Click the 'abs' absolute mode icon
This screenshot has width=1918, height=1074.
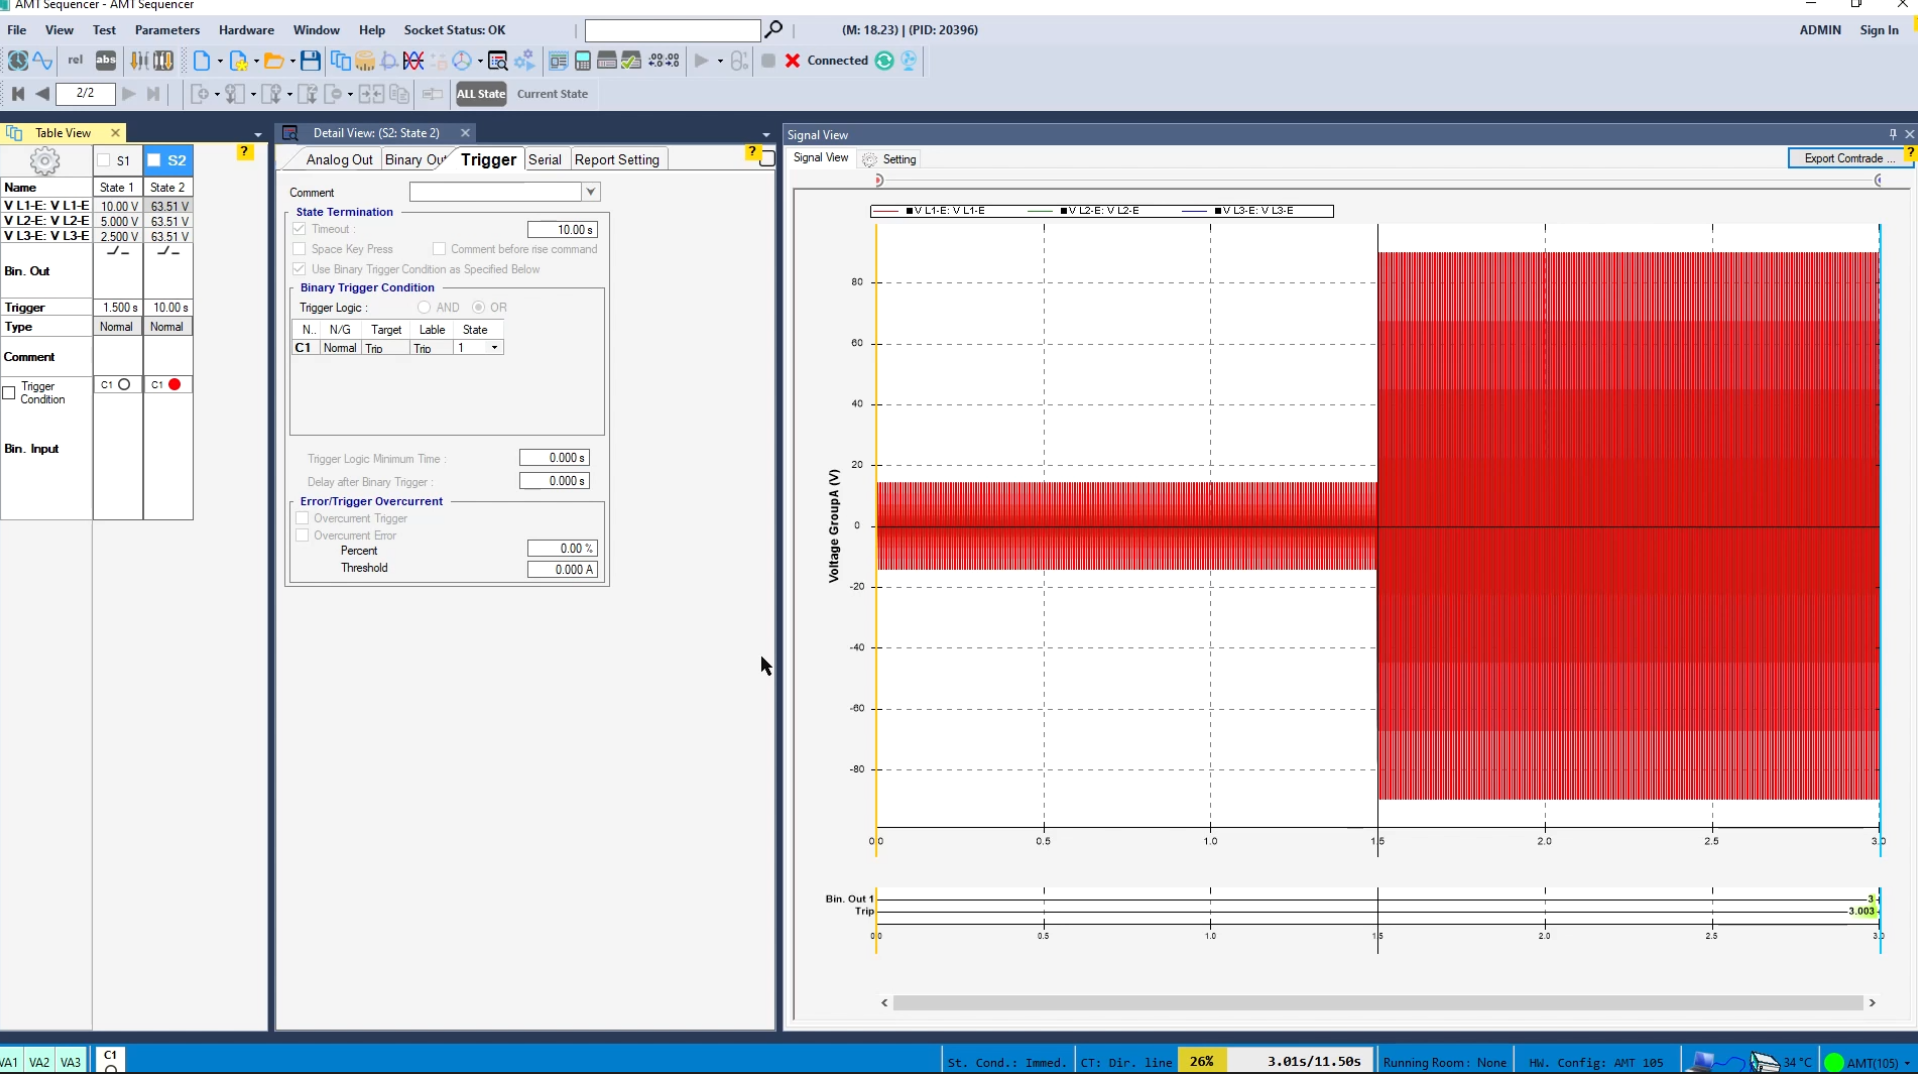105,61
